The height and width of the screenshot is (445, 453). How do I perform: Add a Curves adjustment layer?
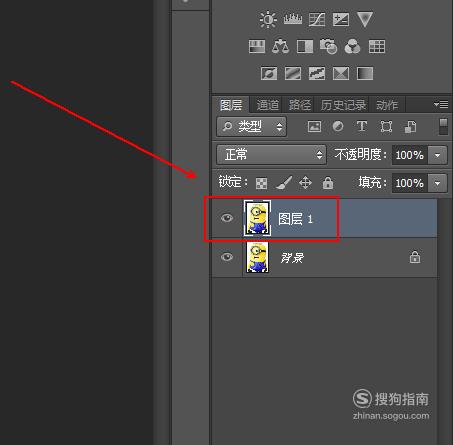pyautogui.click(x=317, y=19)
